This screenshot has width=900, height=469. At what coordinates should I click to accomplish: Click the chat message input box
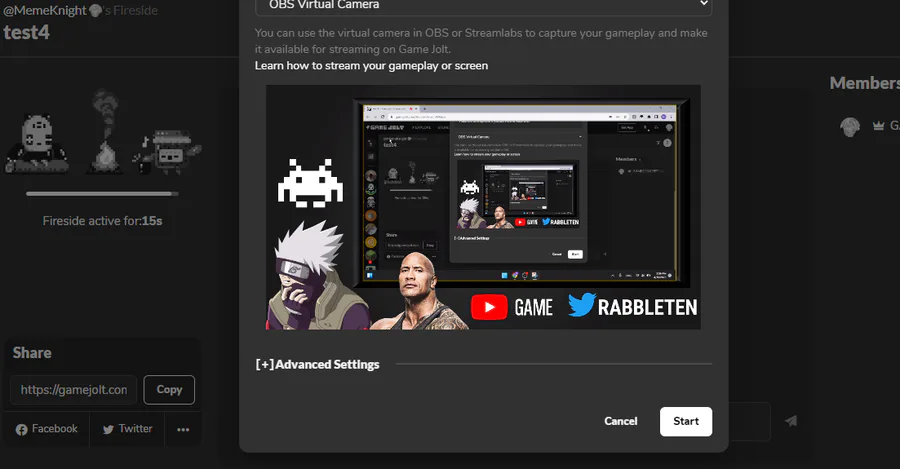(750, 421)
